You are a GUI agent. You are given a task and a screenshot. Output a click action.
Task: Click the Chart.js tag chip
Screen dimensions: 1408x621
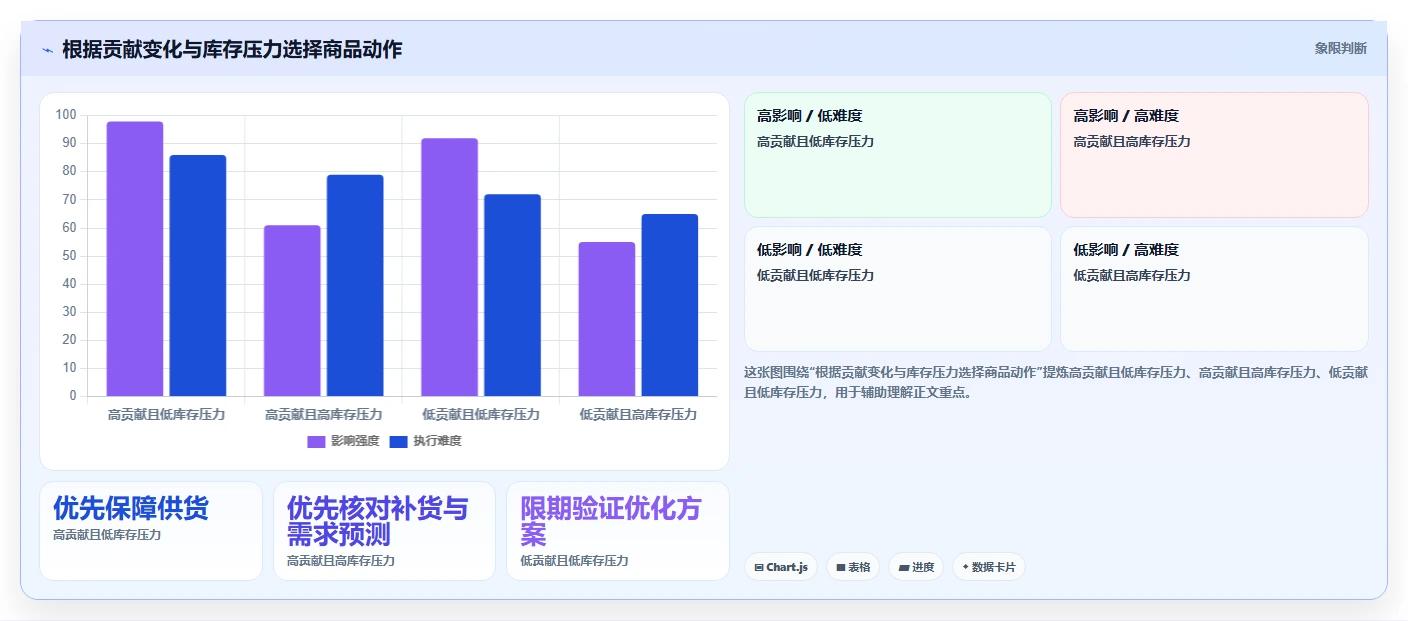(x=781, y=567)
